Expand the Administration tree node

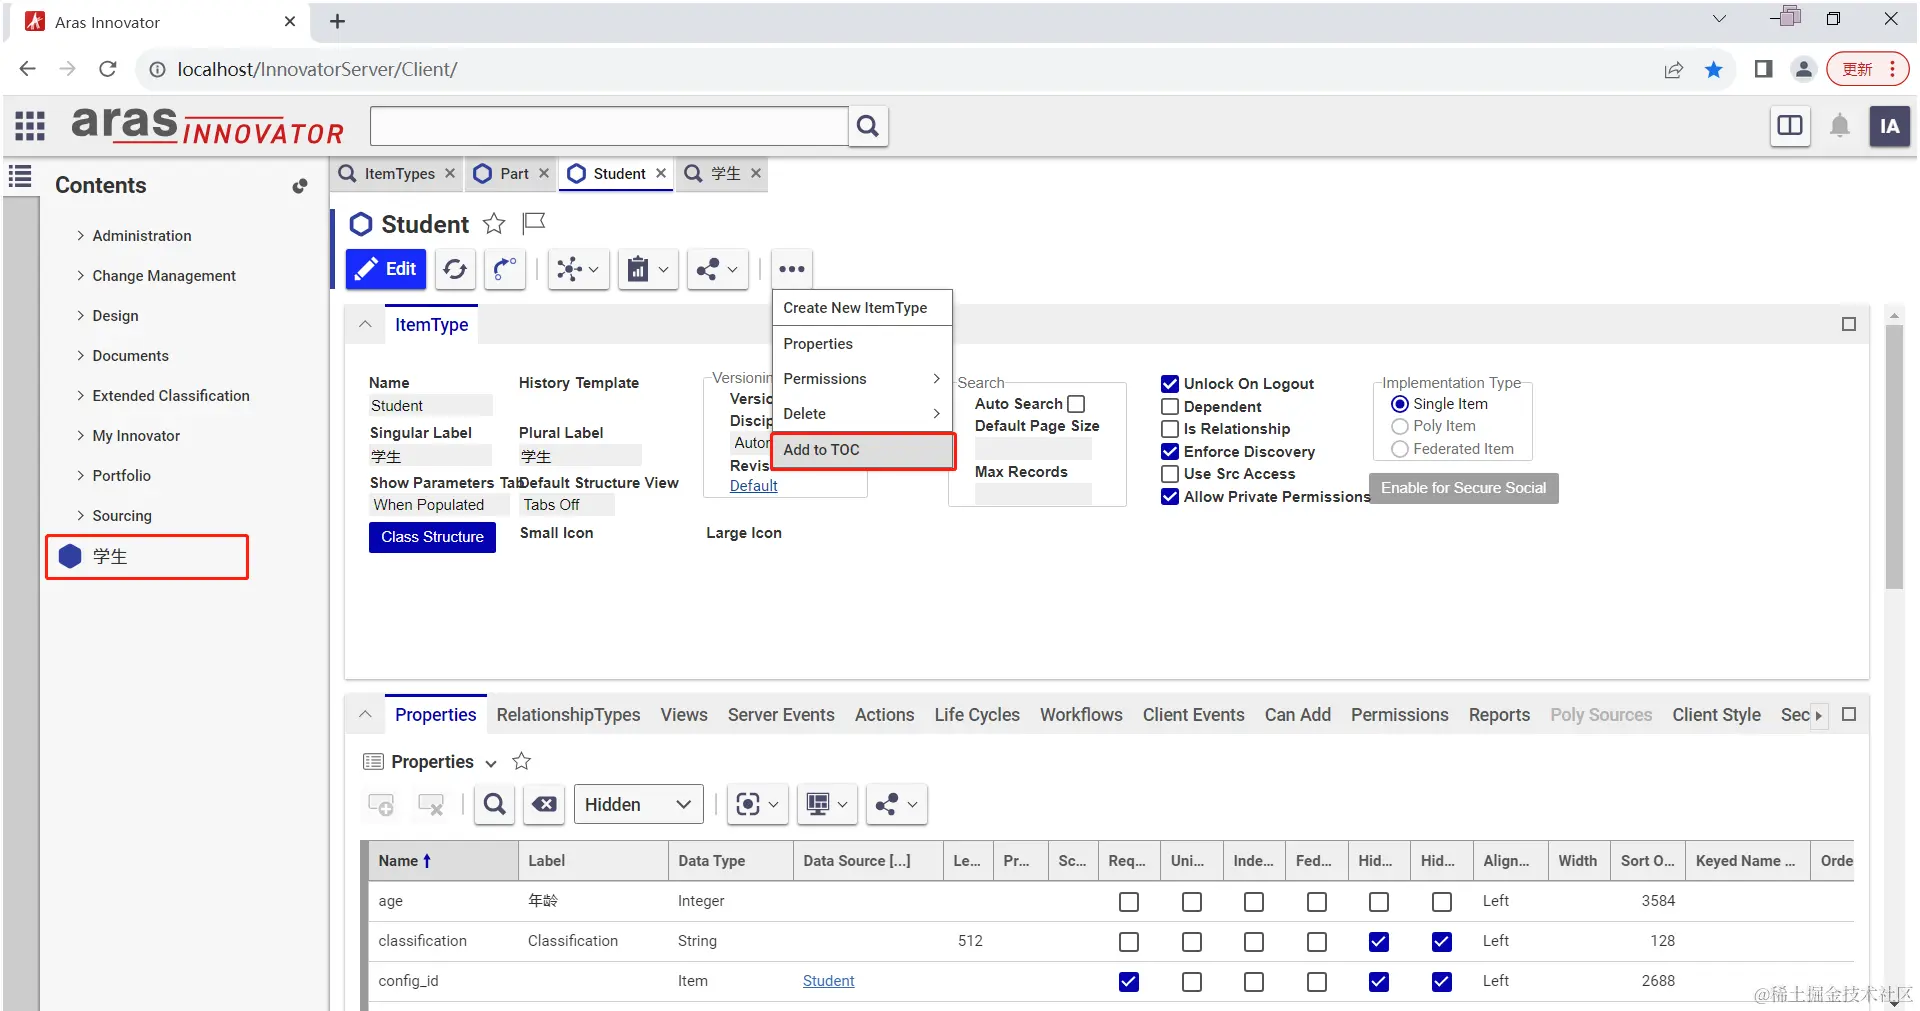pyautogui.click(x=81, y=235)
